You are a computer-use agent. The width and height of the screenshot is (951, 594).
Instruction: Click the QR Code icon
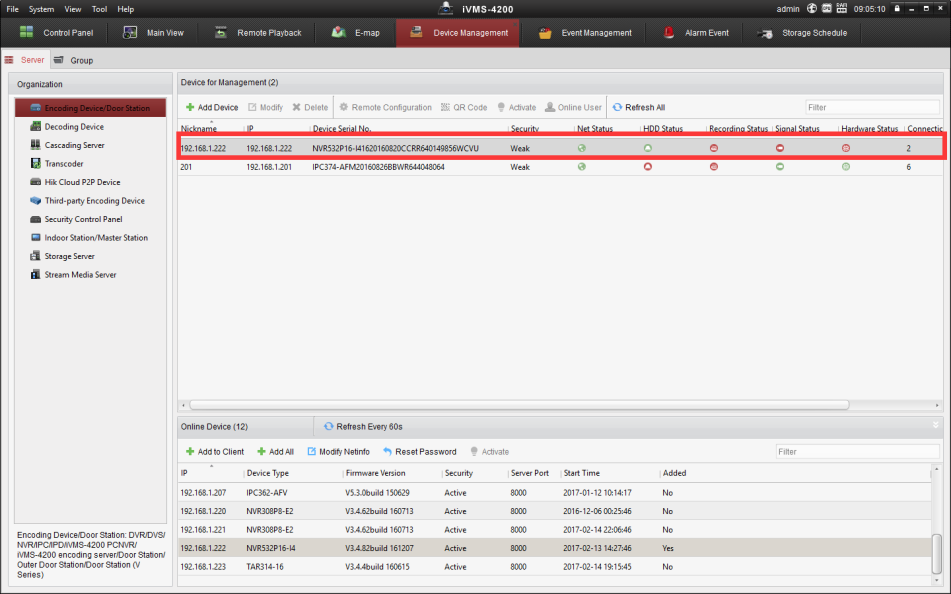point(446,107)
